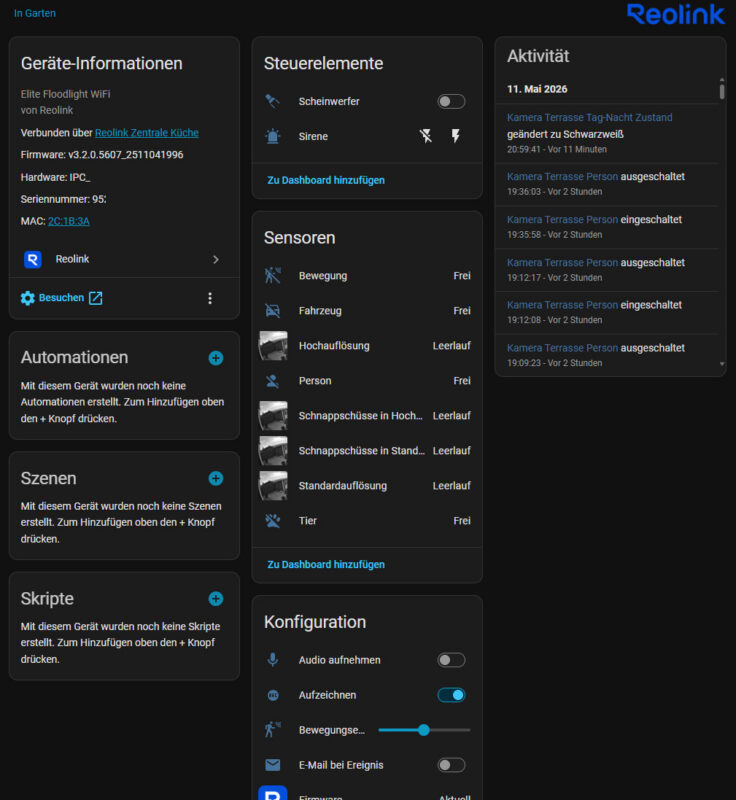The image size is (736, 800).
Task: Click the Bewegung motion sensor icon
Action: click(273, 276)
